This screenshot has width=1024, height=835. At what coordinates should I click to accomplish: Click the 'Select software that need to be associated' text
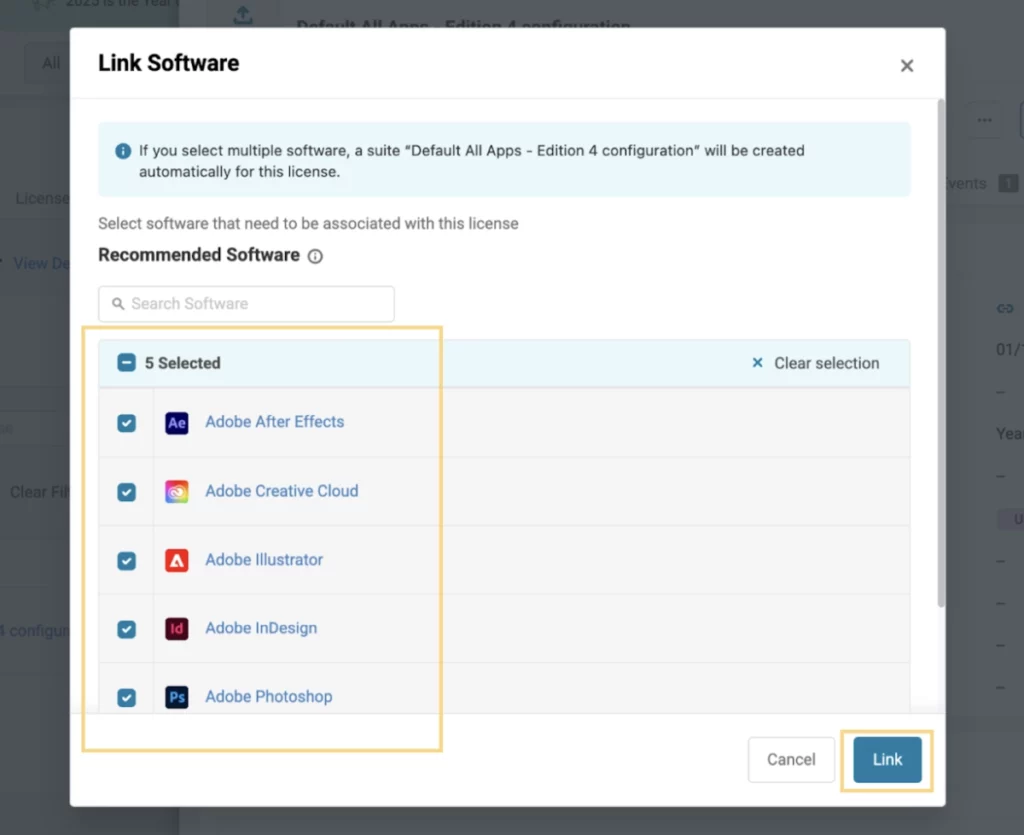308,223
